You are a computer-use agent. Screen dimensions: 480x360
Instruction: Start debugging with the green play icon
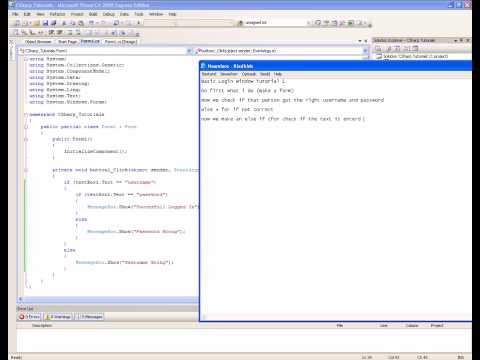click(x=138, y=23)
